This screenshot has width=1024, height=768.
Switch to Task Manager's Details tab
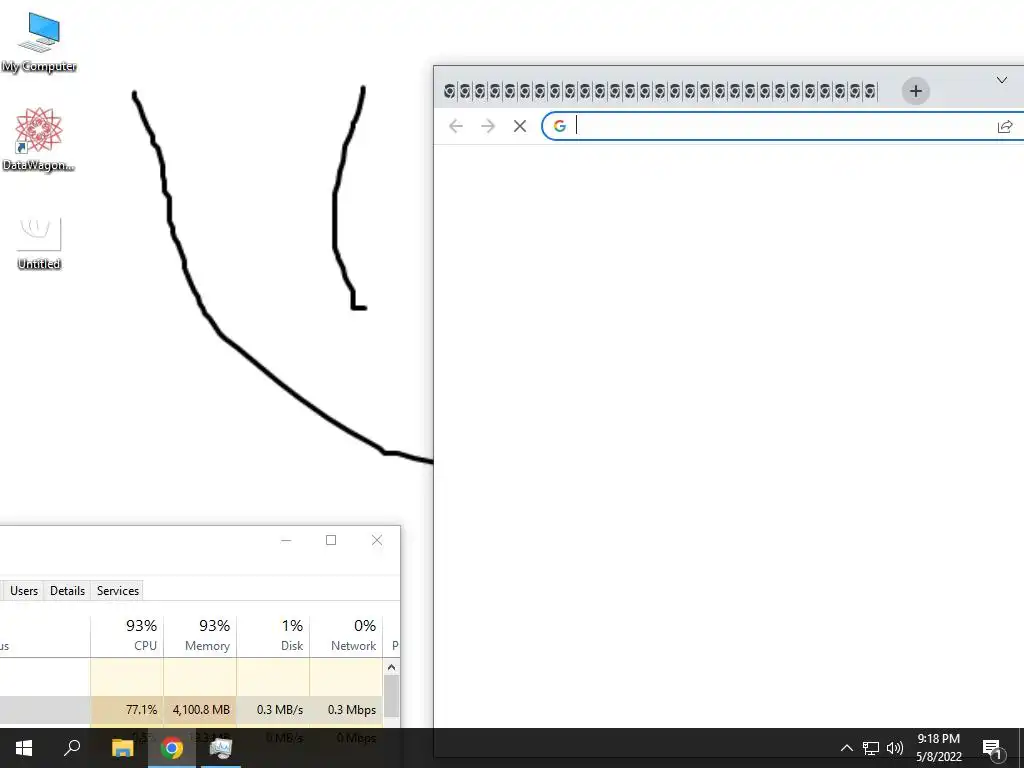(67, 590)
